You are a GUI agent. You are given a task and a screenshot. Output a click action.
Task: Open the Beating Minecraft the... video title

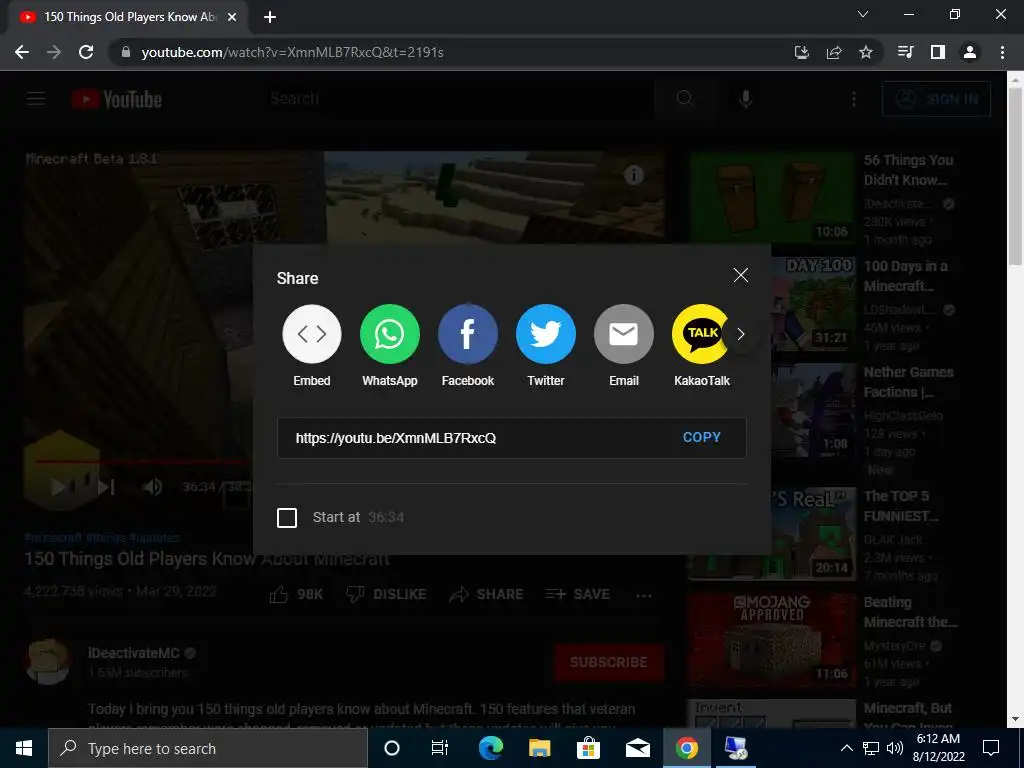pyautogui.click(x=910, y=612)
